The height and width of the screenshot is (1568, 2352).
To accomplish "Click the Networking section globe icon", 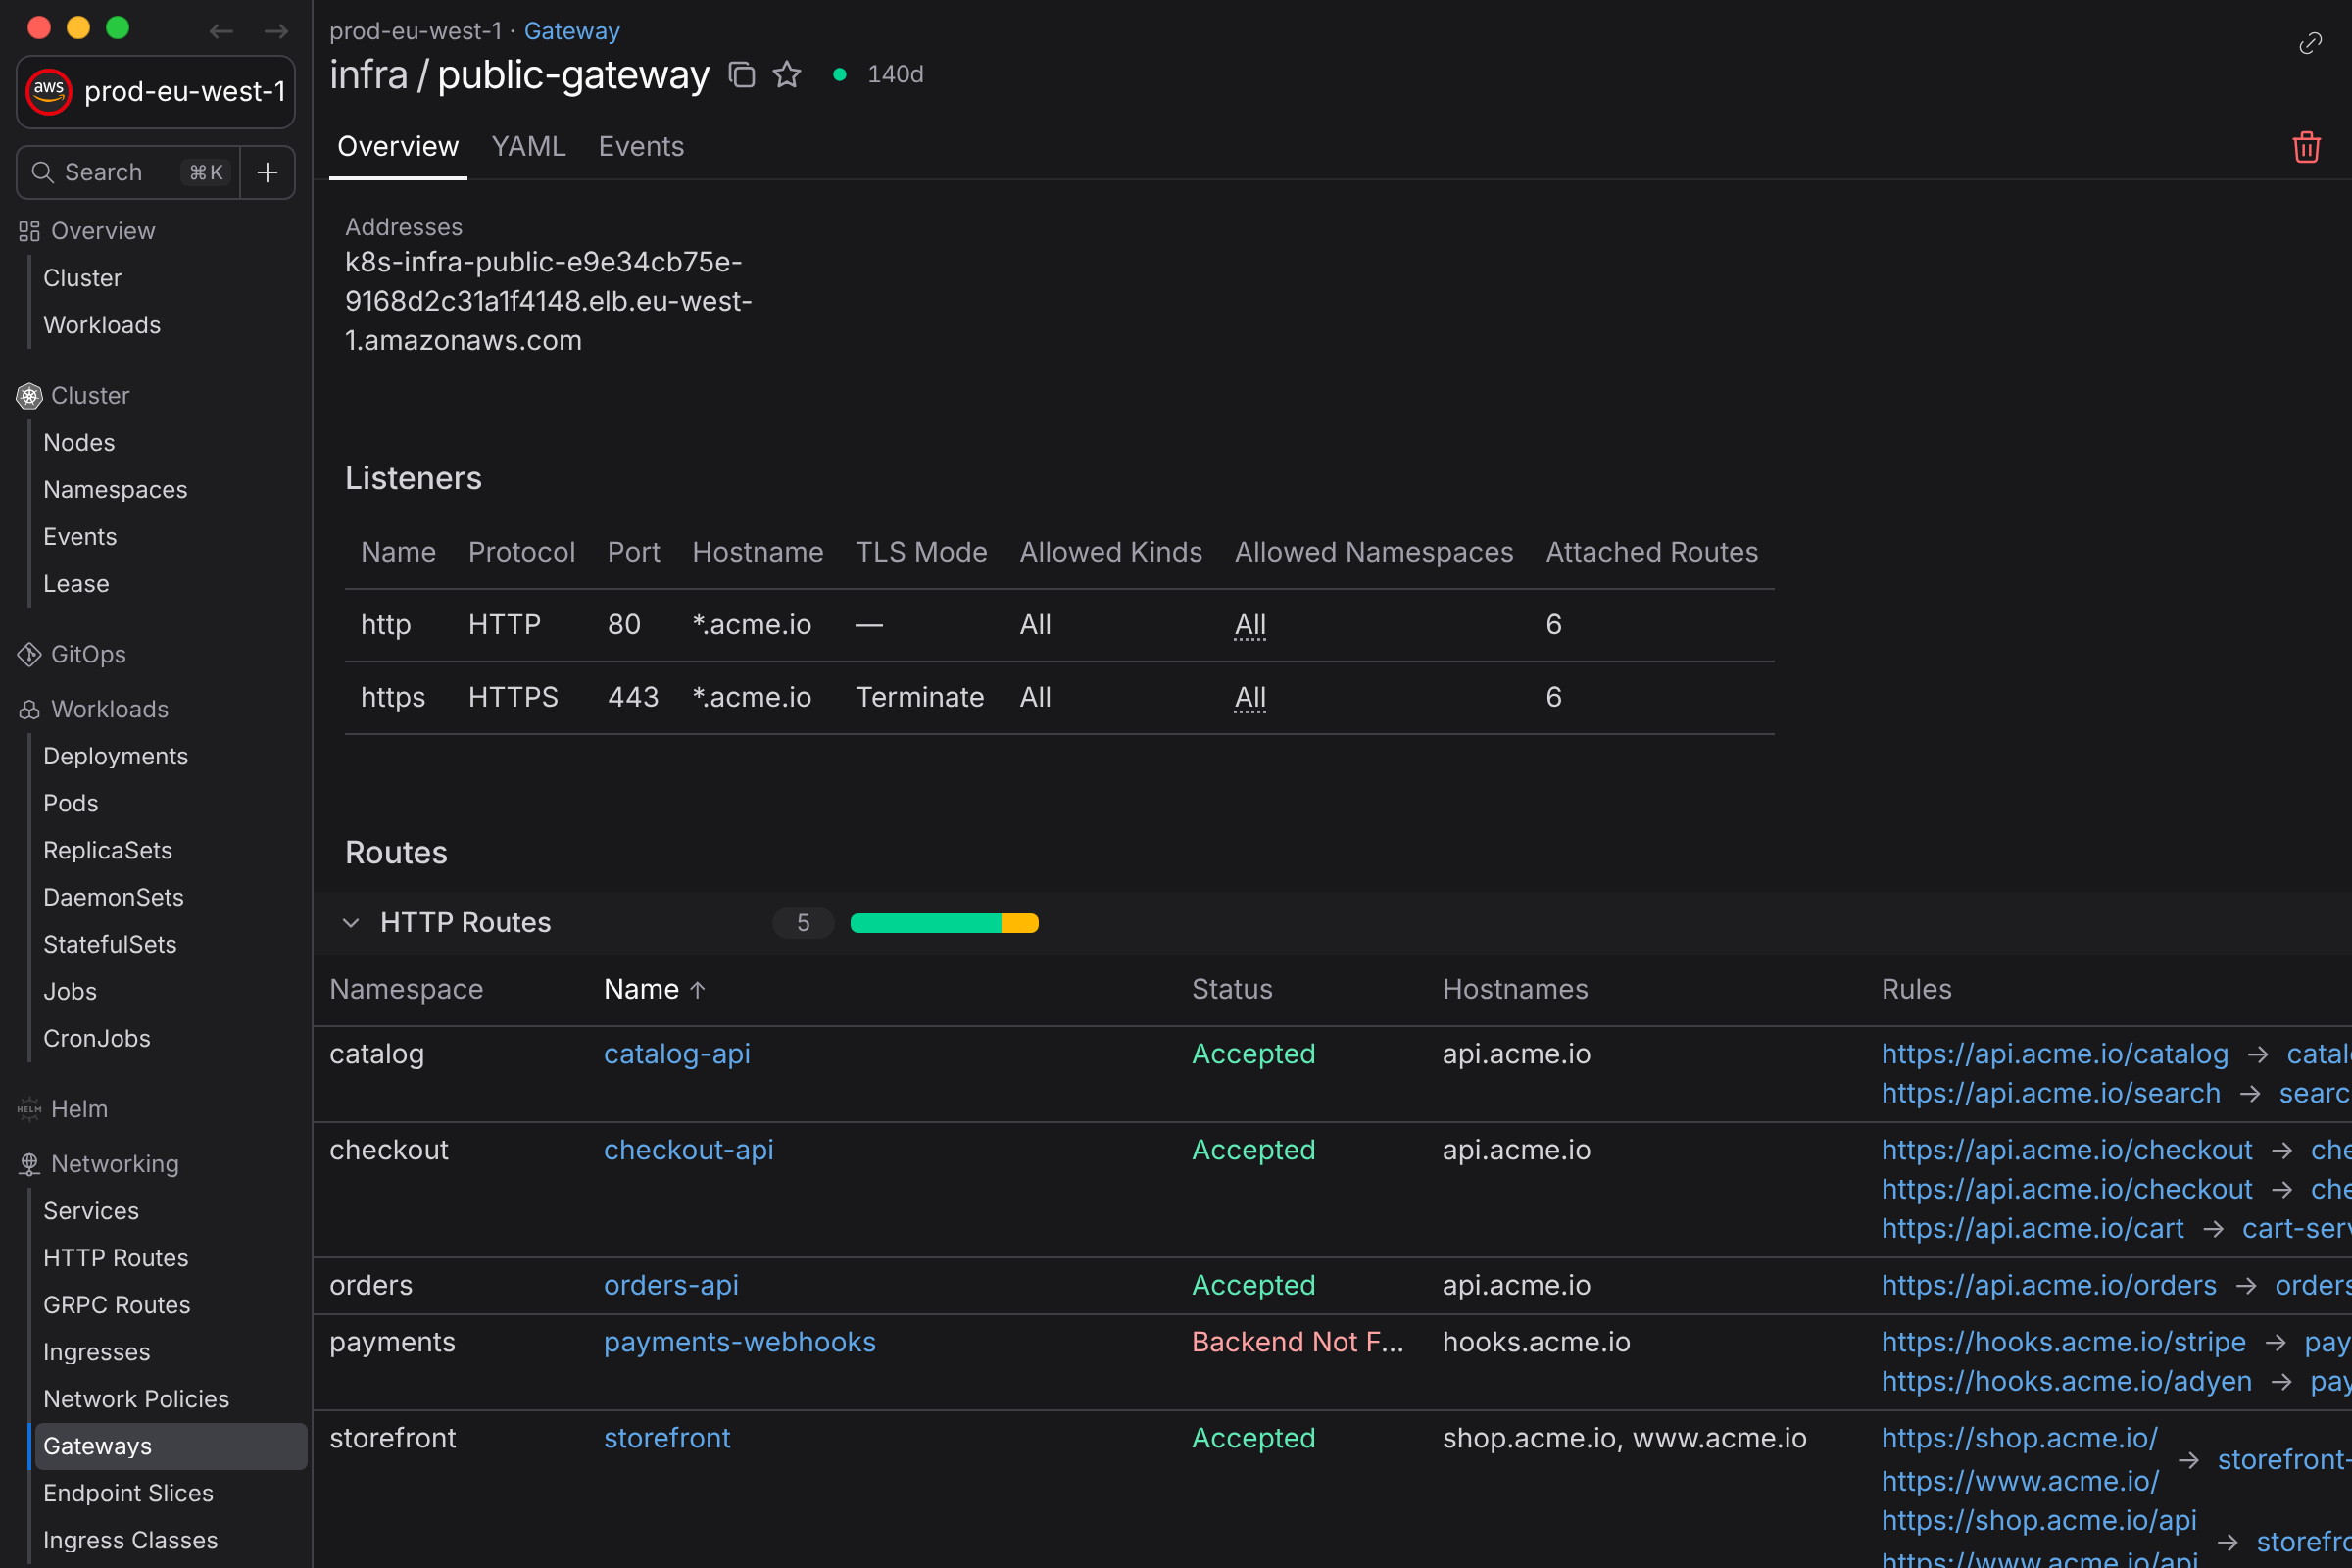I will (x=29, y=1164).
